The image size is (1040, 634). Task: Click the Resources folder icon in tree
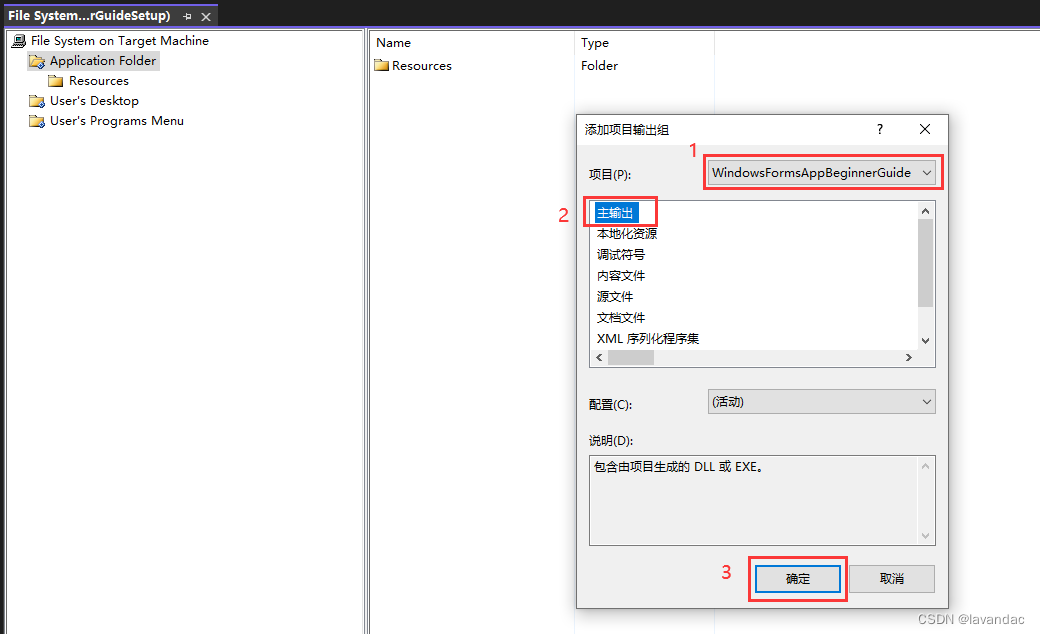(x=56, y=81)
